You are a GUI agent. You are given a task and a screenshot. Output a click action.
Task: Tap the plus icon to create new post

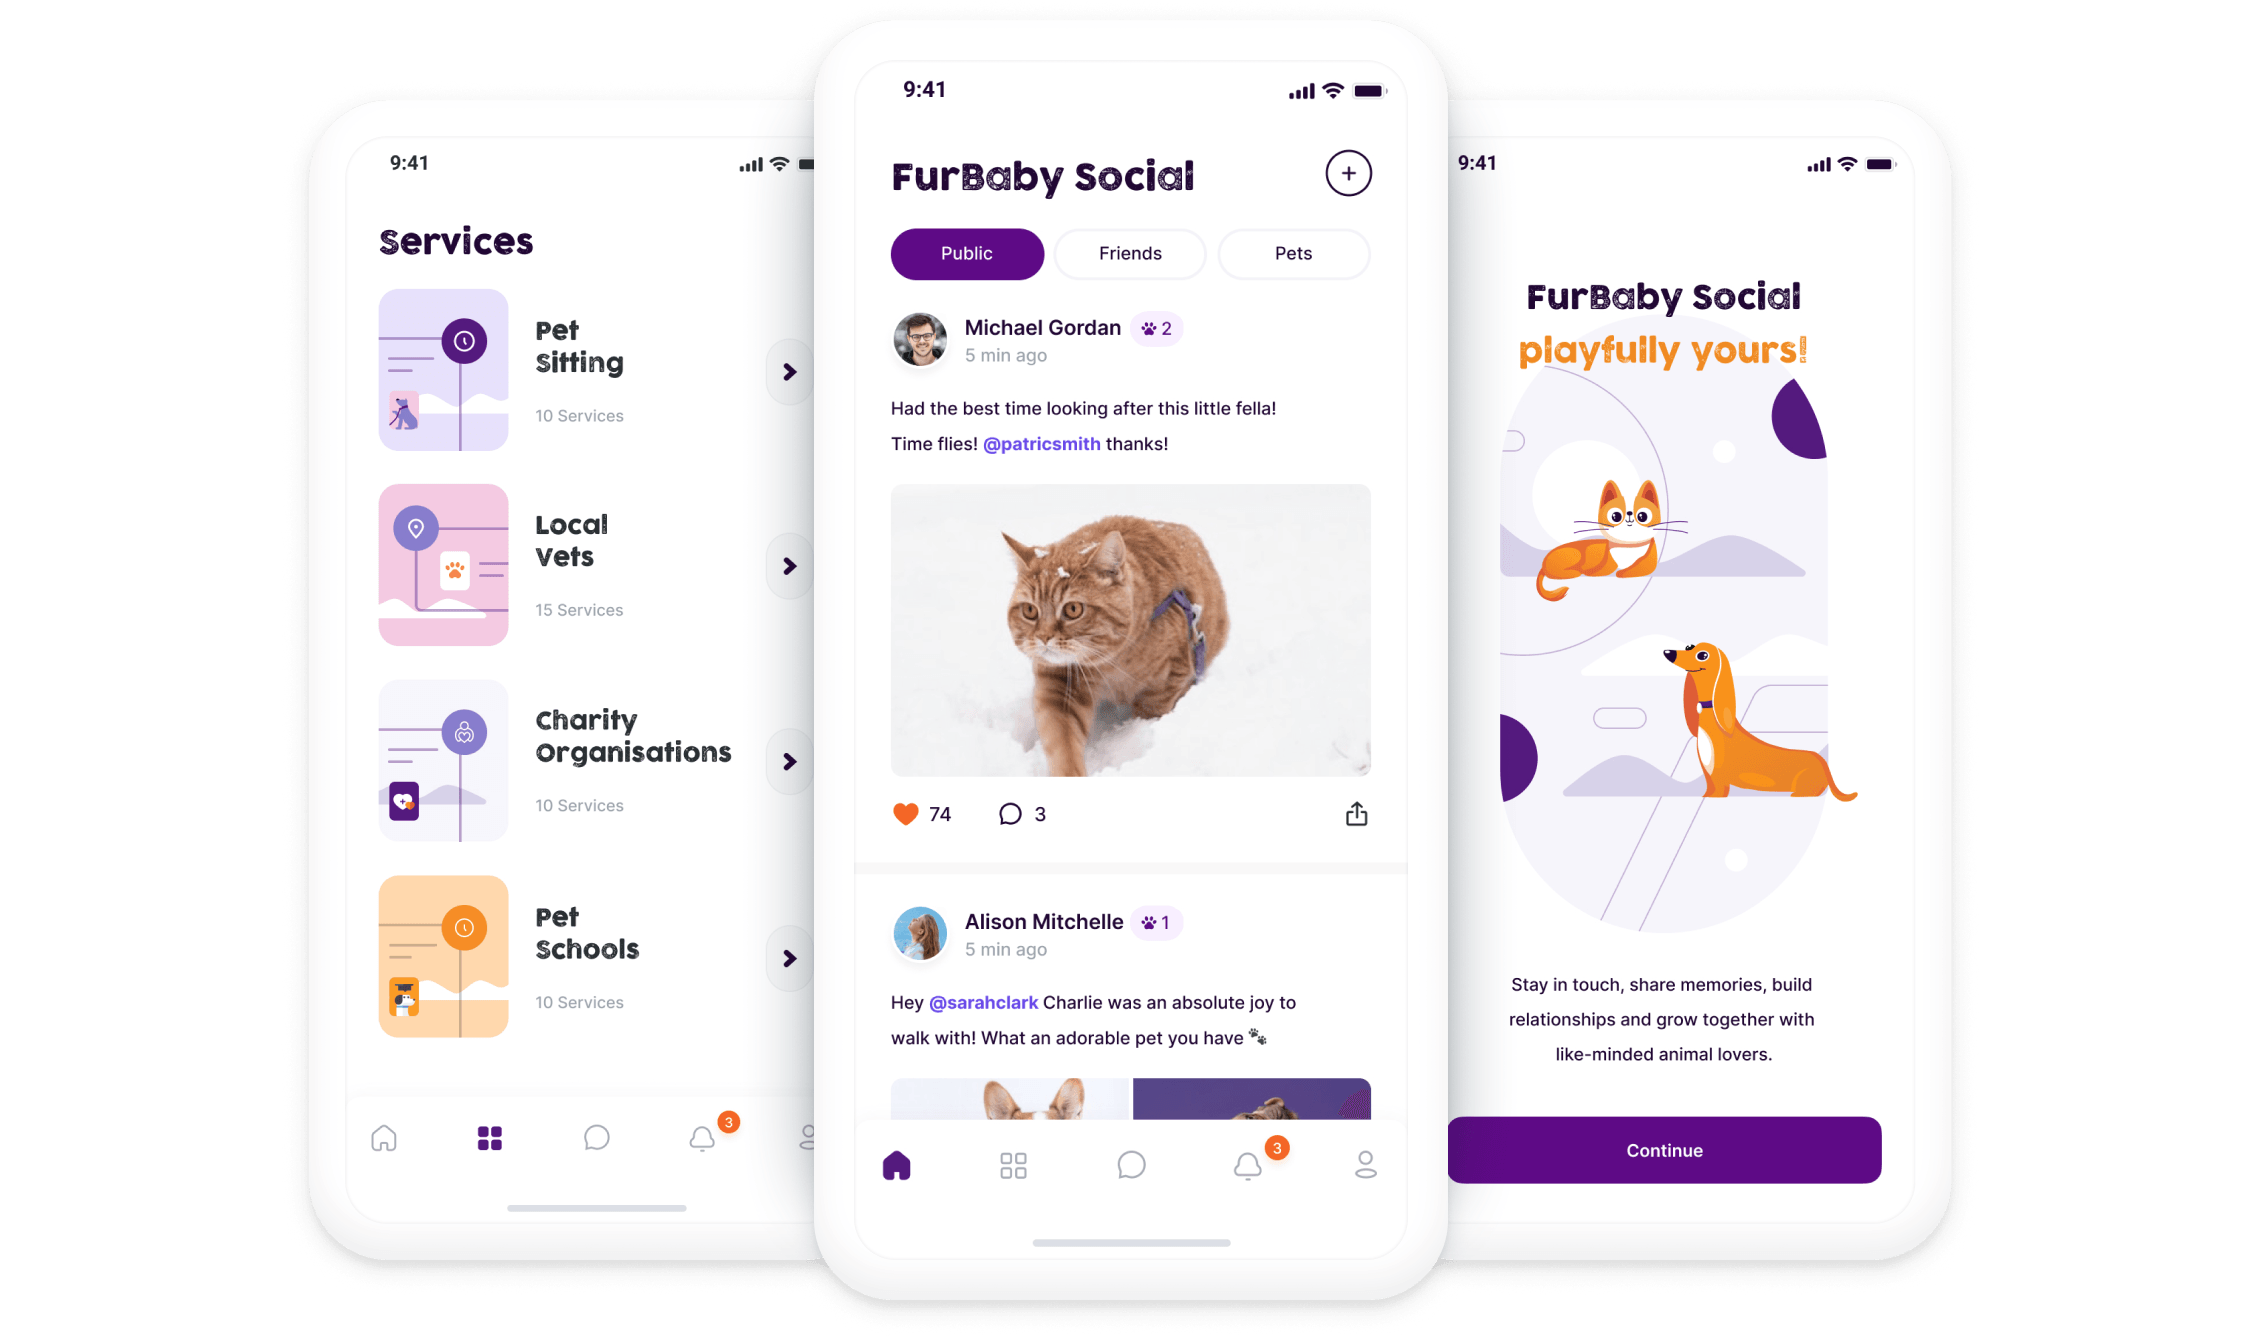tap(1348, 173)
